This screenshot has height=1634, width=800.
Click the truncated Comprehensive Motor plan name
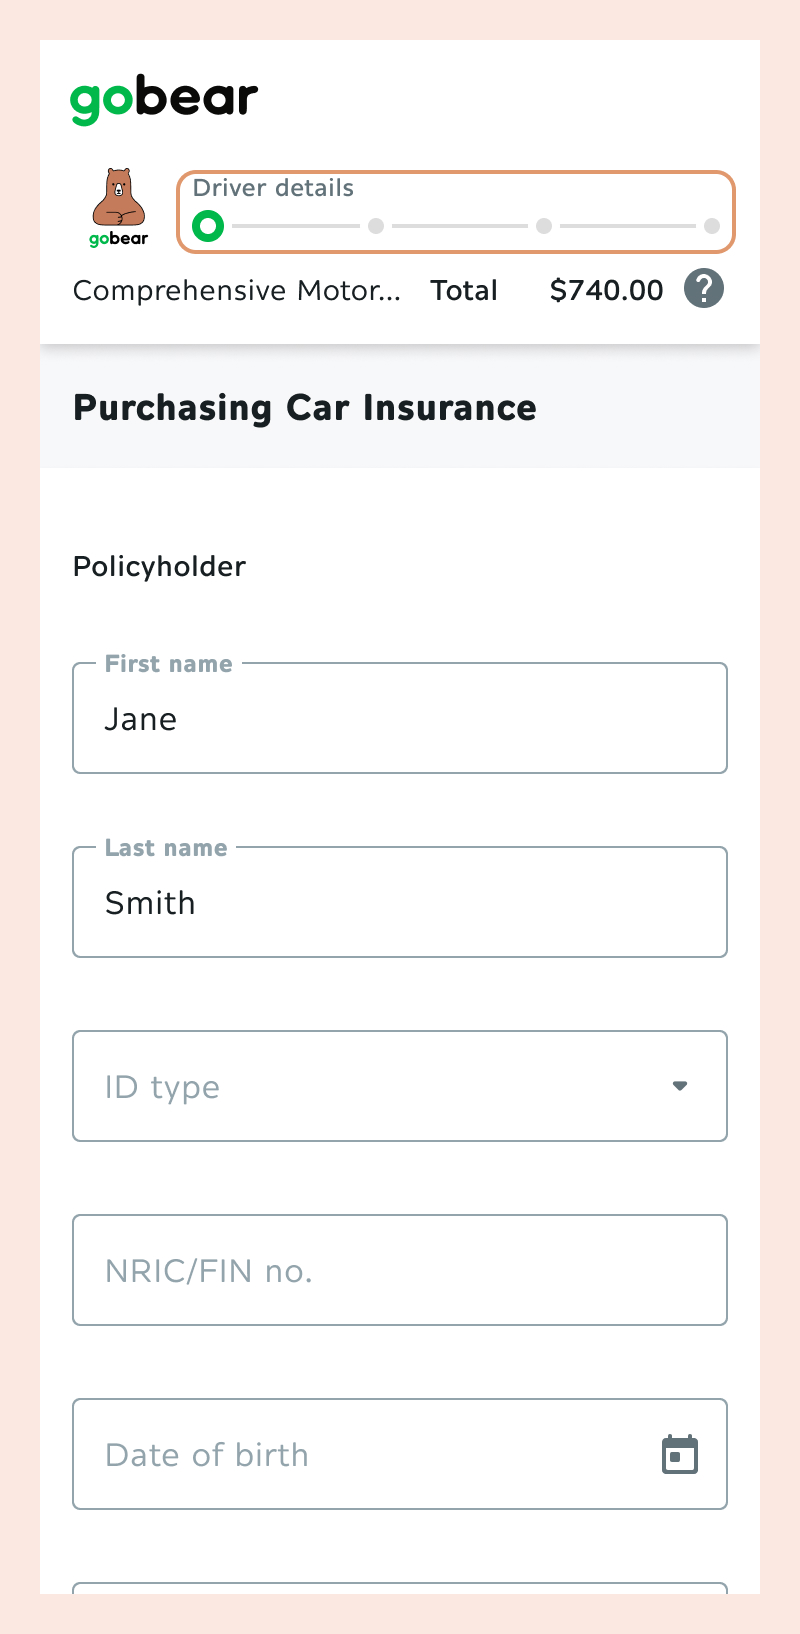pos(237,290)
